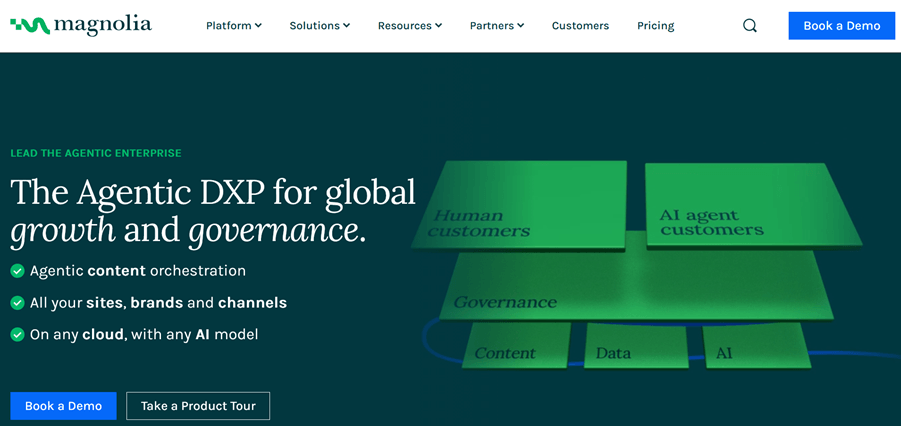Click the AI tile in diagram
This screenshot has width=901, height=426.
[x=757, y=346]
